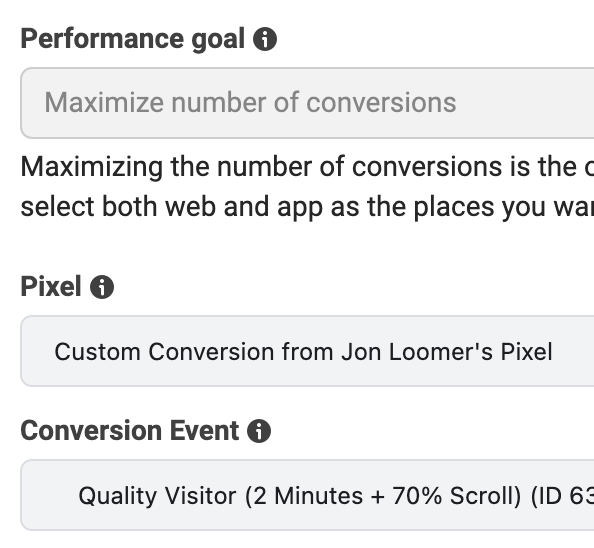Click the 'Maximize number of conversions' placeholder text
Viewport: 594px width, 548px height.
pos(250,103)
